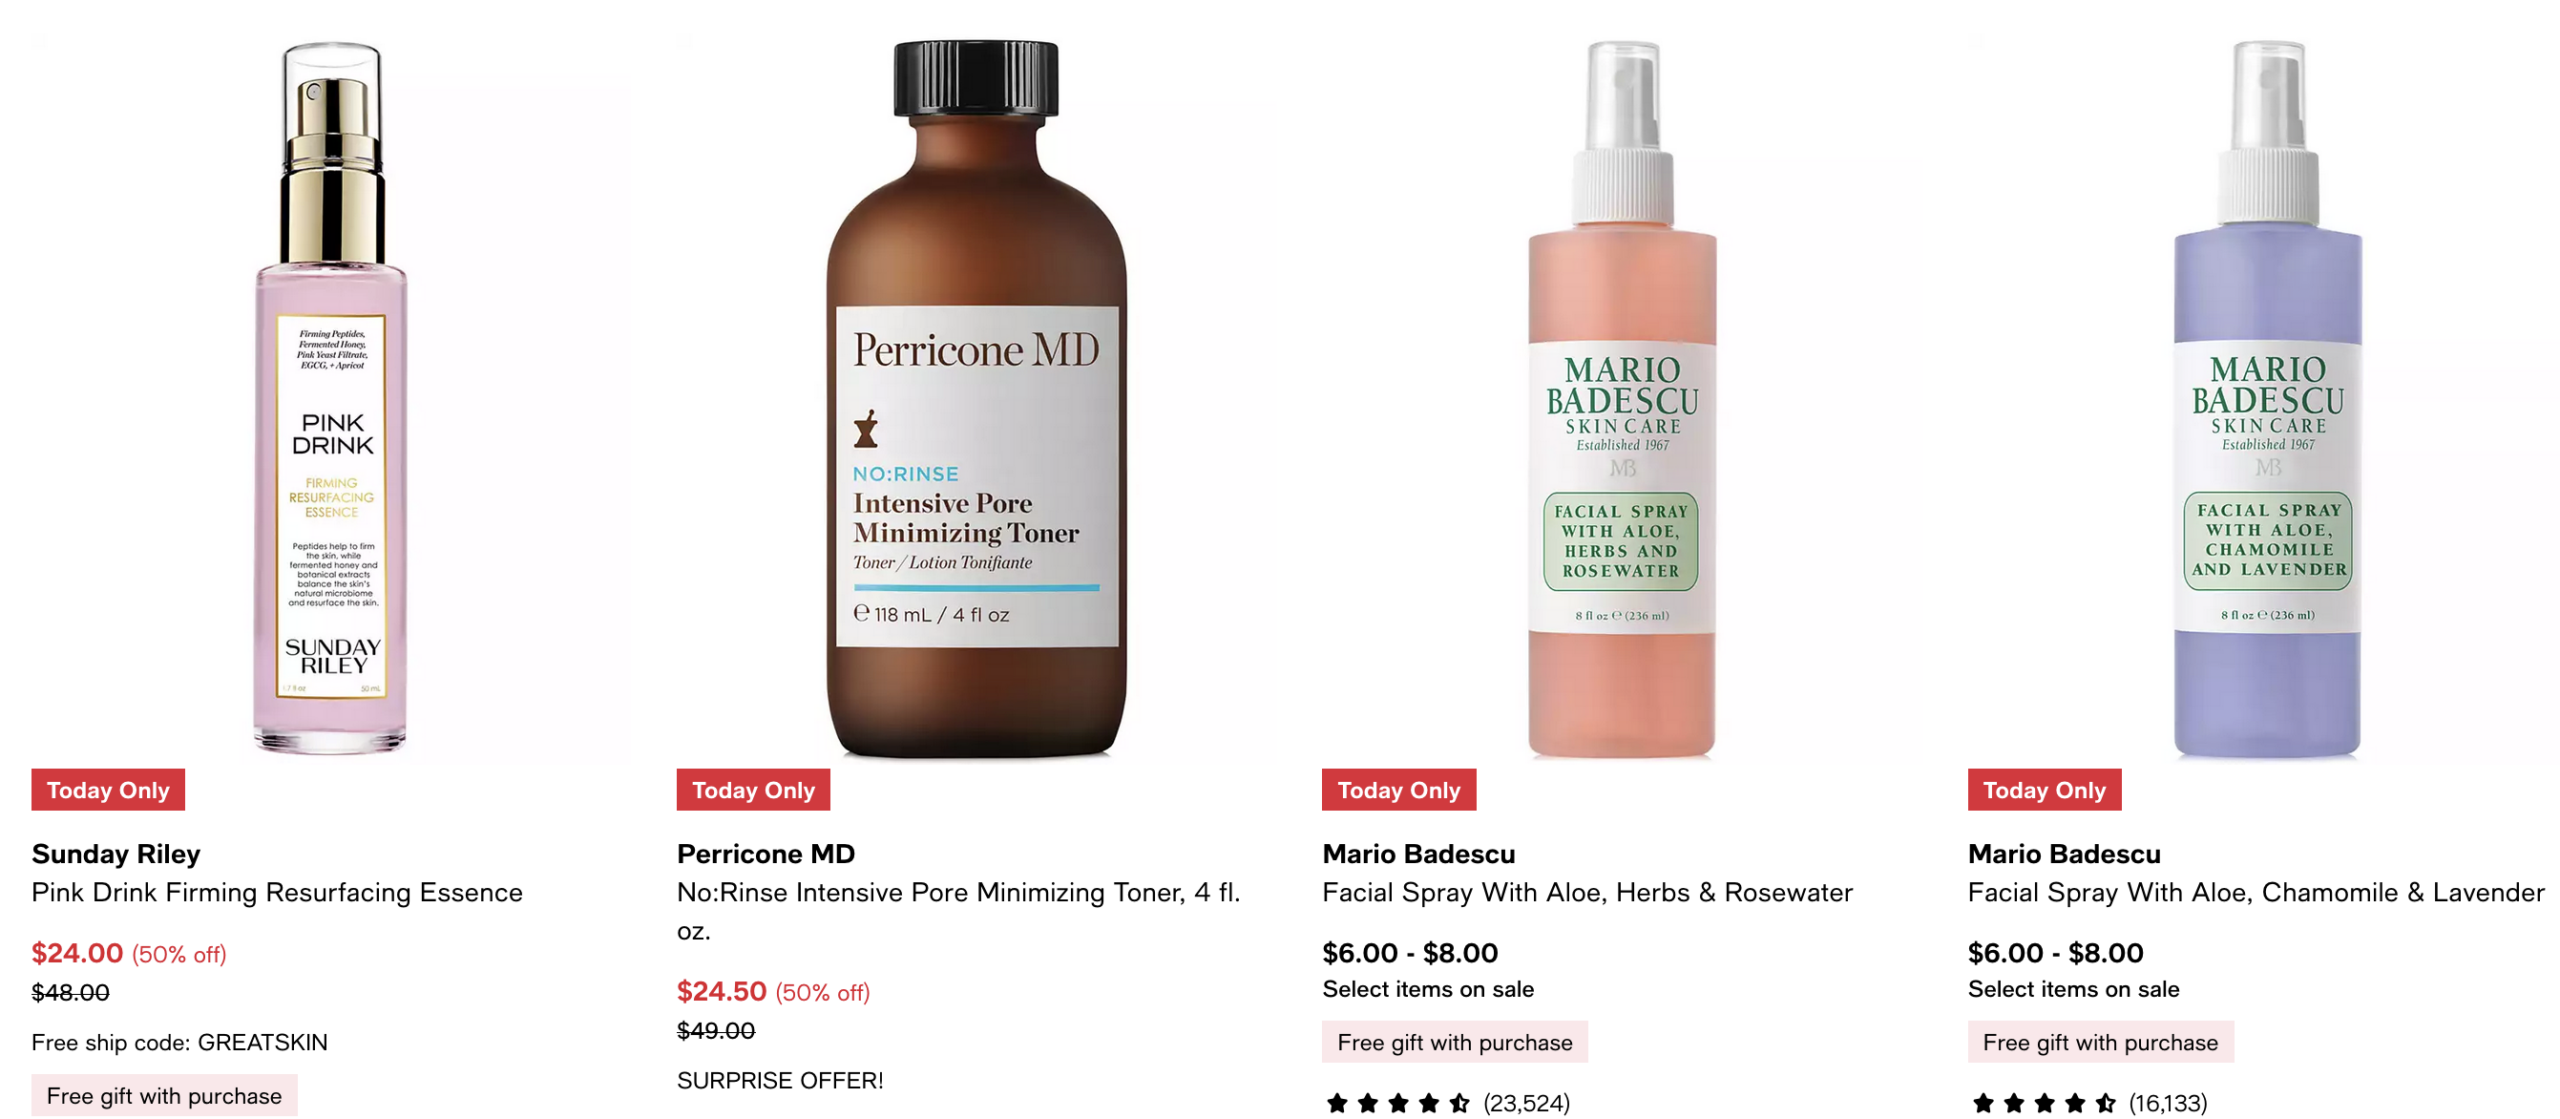The image size is (2560, 1119).
Task: Click the Today Only badge under Perricone MD
Action: click(753, 790)
